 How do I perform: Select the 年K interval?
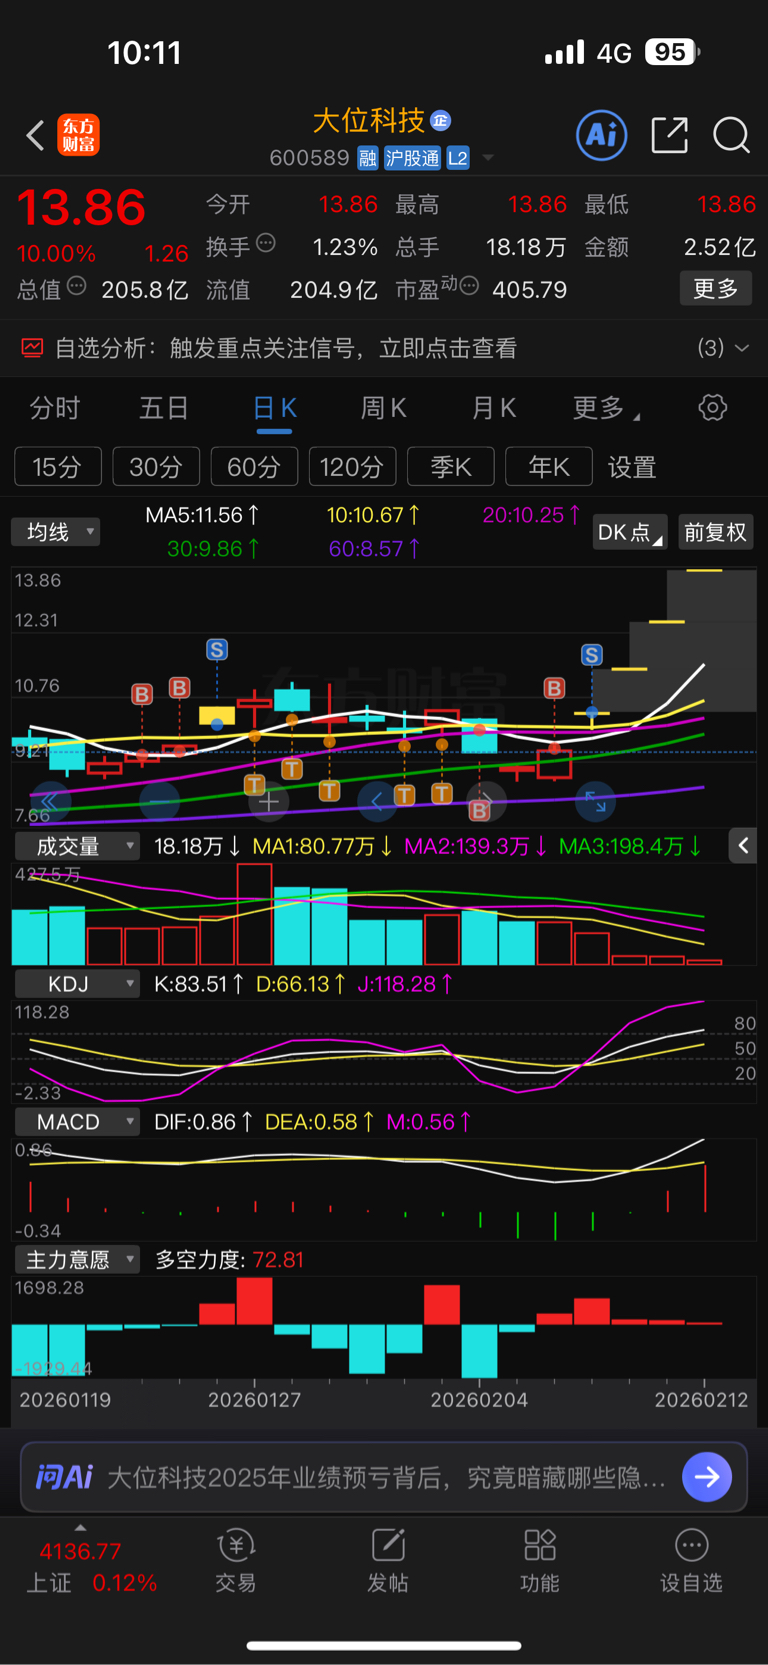click(549, 467)
